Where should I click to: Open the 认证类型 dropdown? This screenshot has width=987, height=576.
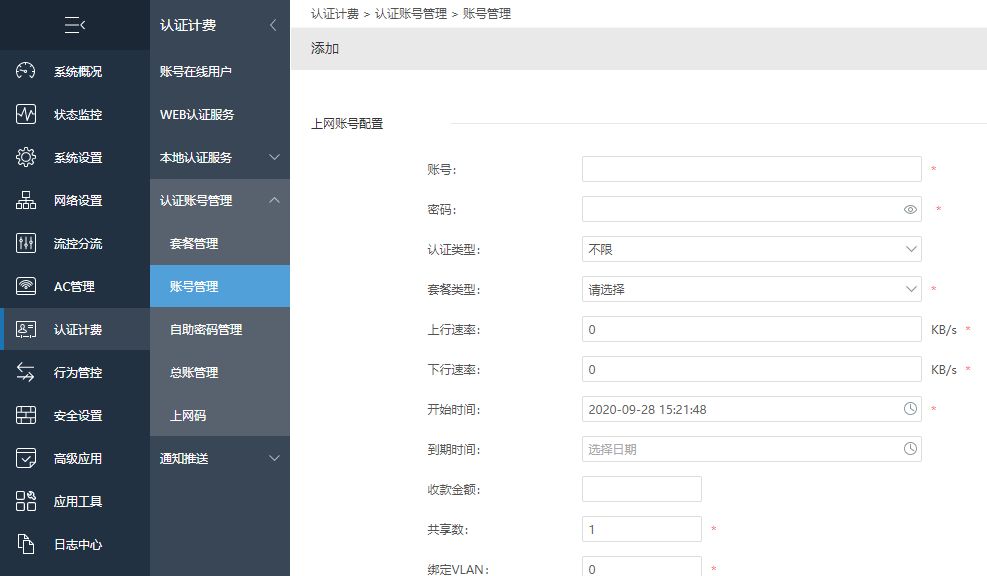coord(751,249)
